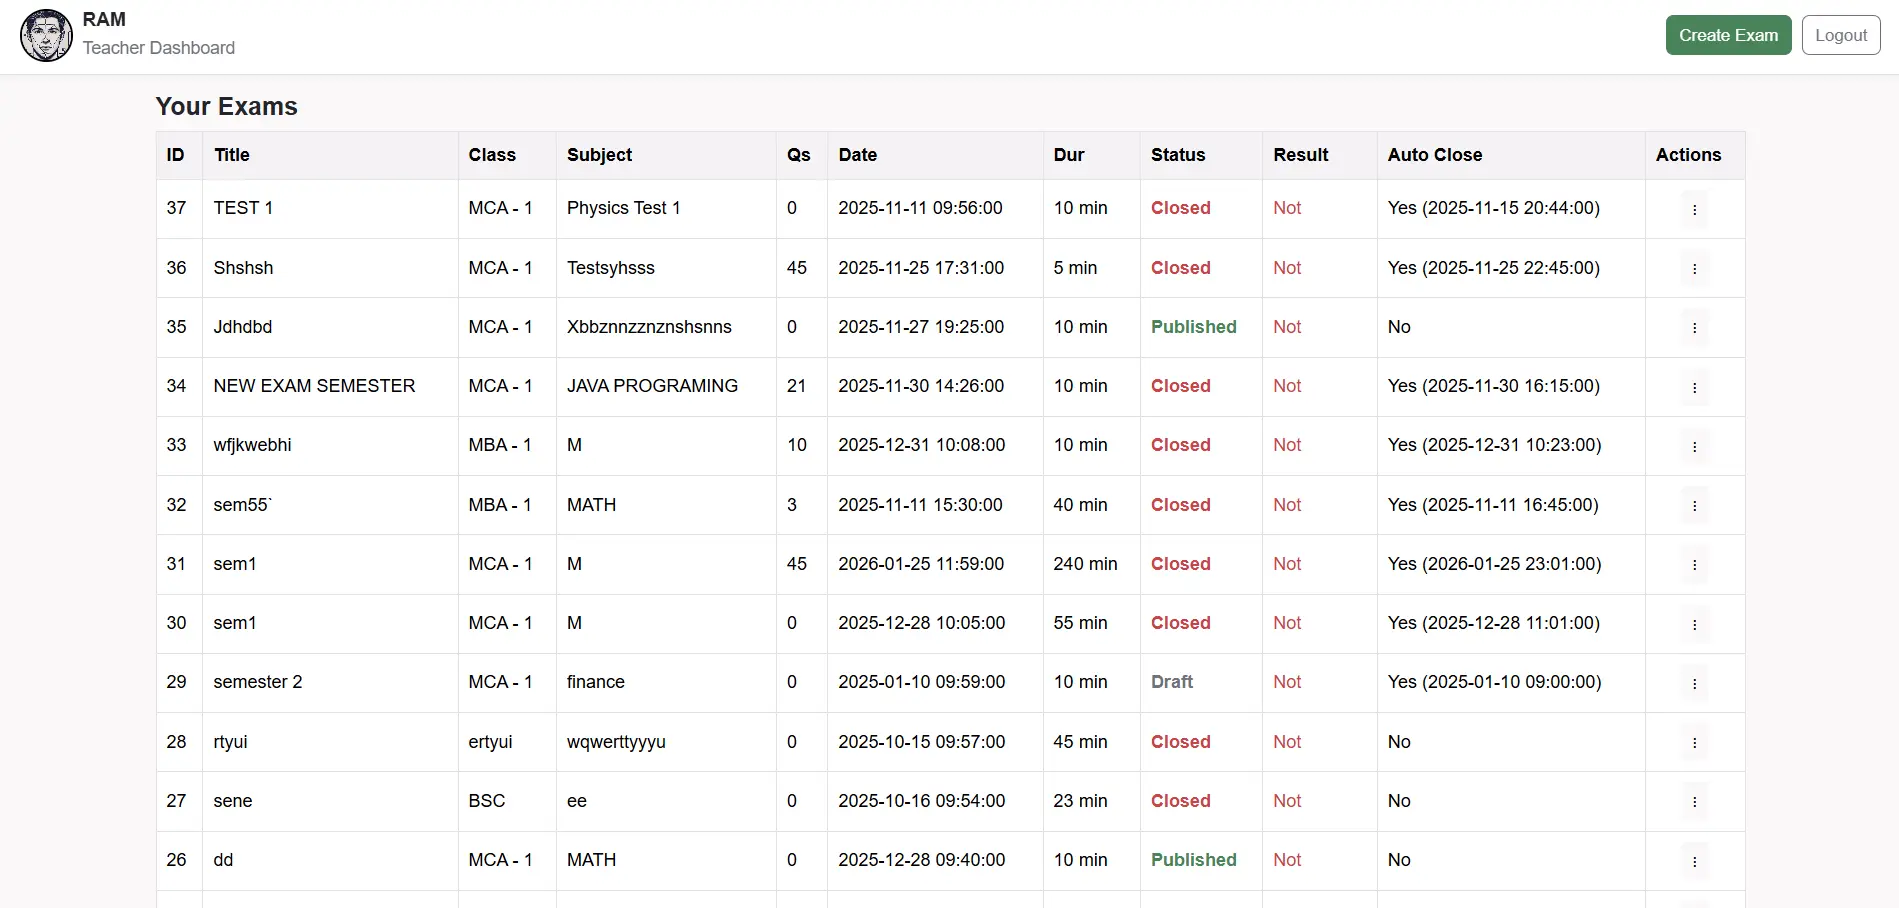Expand actions dropdown for sene exam
This screenshot has height=908, width=1899.
click(1694, 801)
